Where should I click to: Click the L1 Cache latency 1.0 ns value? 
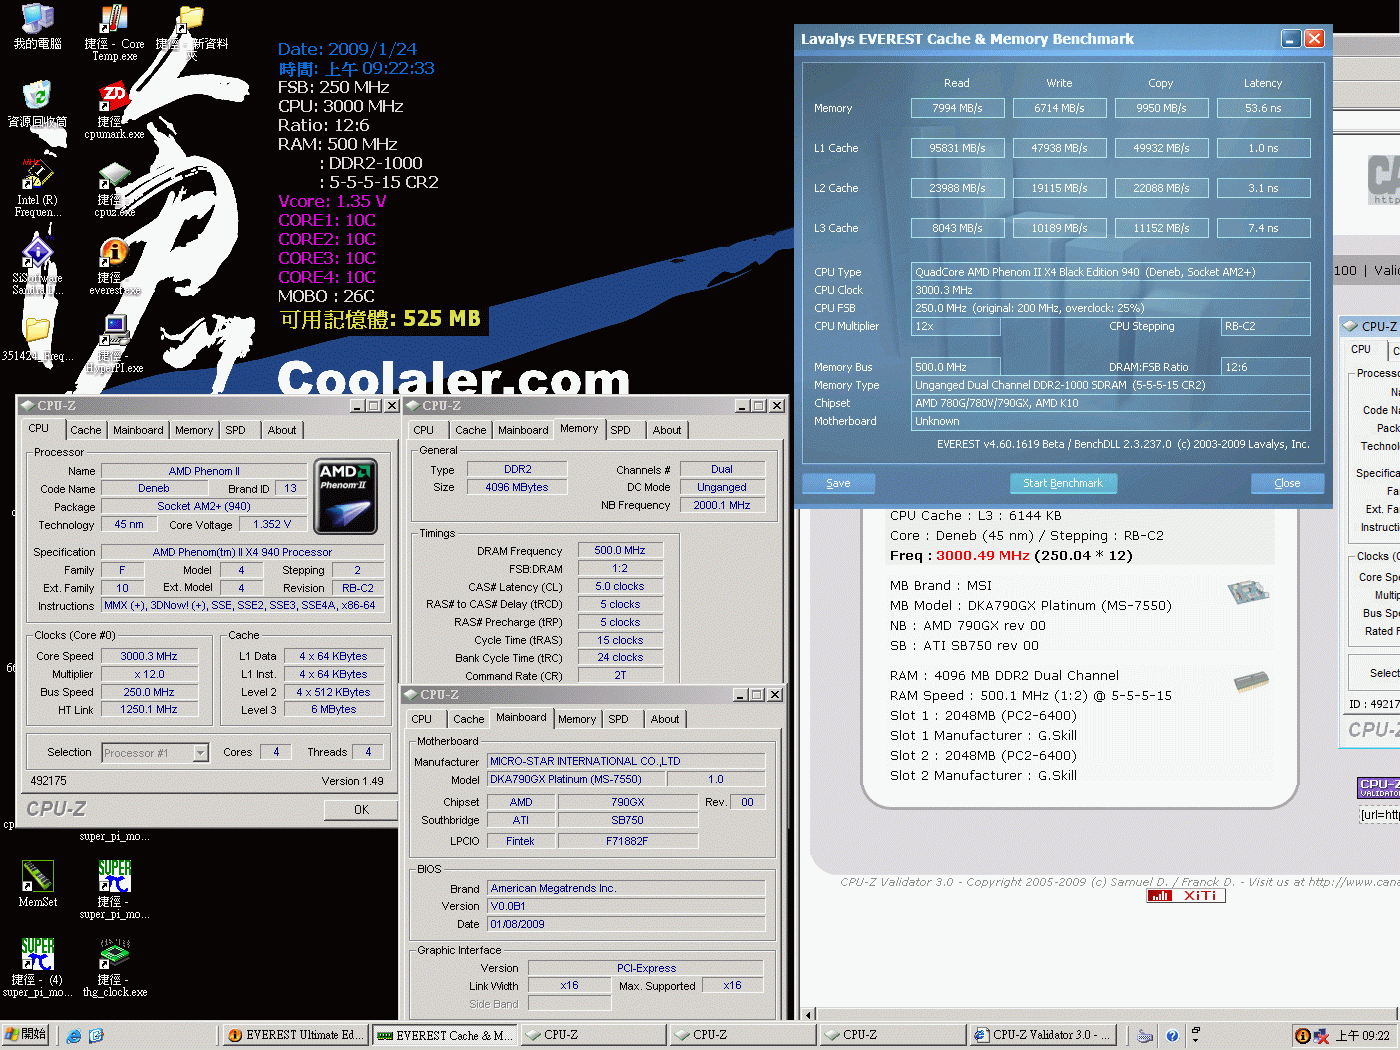point(1263,148)
